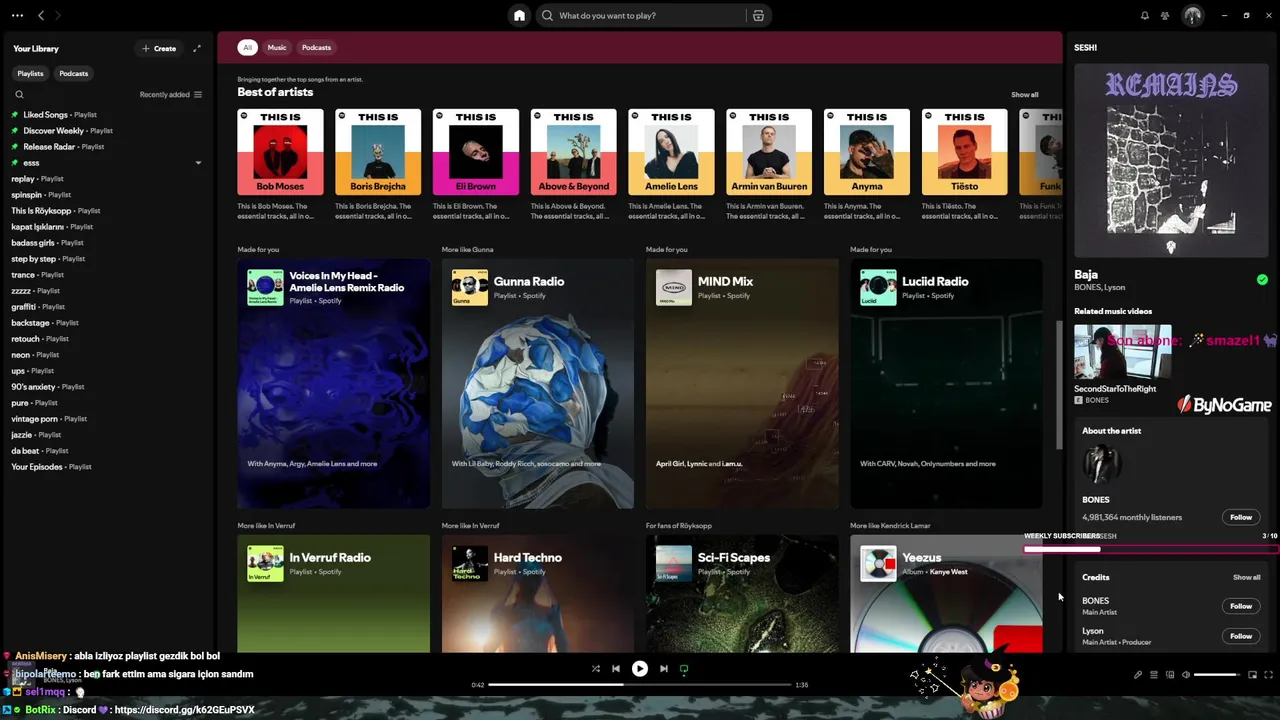
Task: Adjust the volume slider
Action: click(x=1217, y=675)
